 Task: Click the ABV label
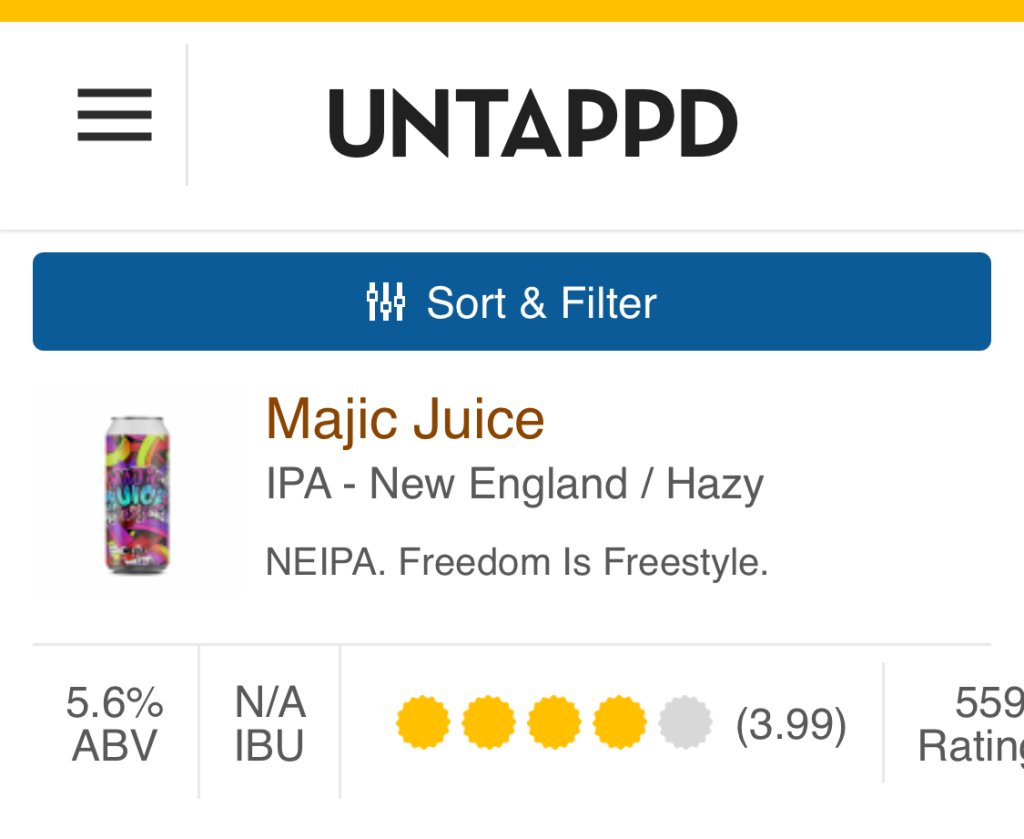[x=115, y=746]
